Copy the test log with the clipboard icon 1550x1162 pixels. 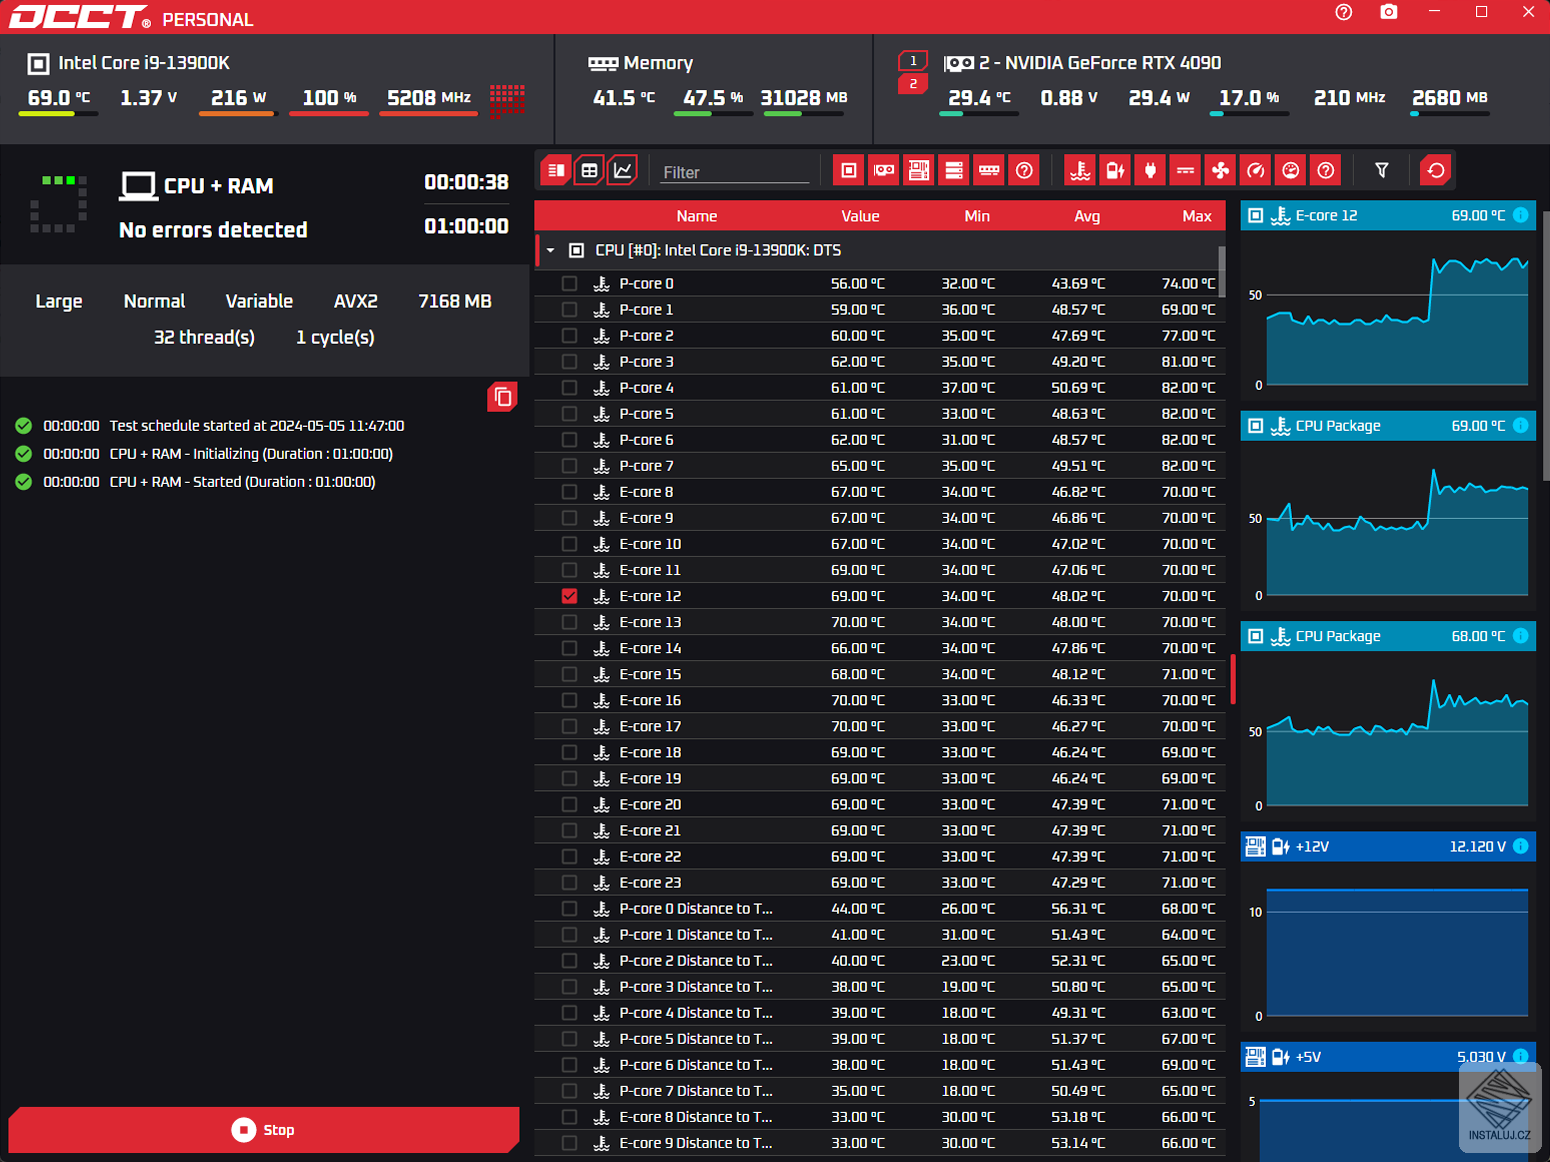[x=502, y=397]
